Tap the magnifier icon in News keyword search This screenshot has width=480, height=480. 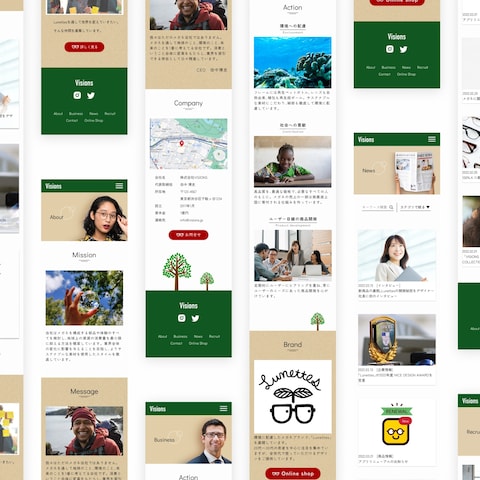391,207
